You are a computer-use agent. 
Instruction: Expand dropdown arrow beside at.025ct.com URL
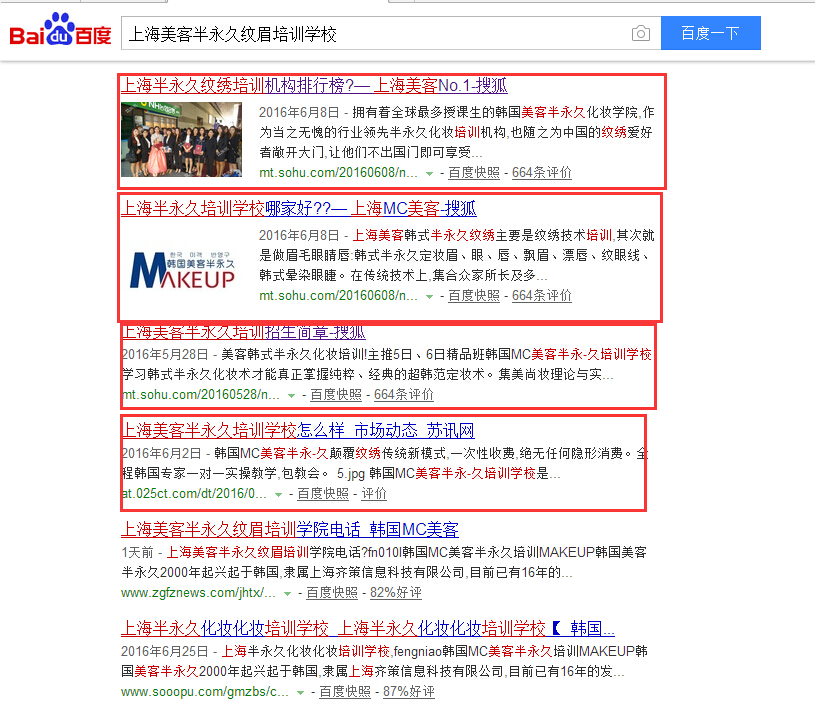point(279,494)
